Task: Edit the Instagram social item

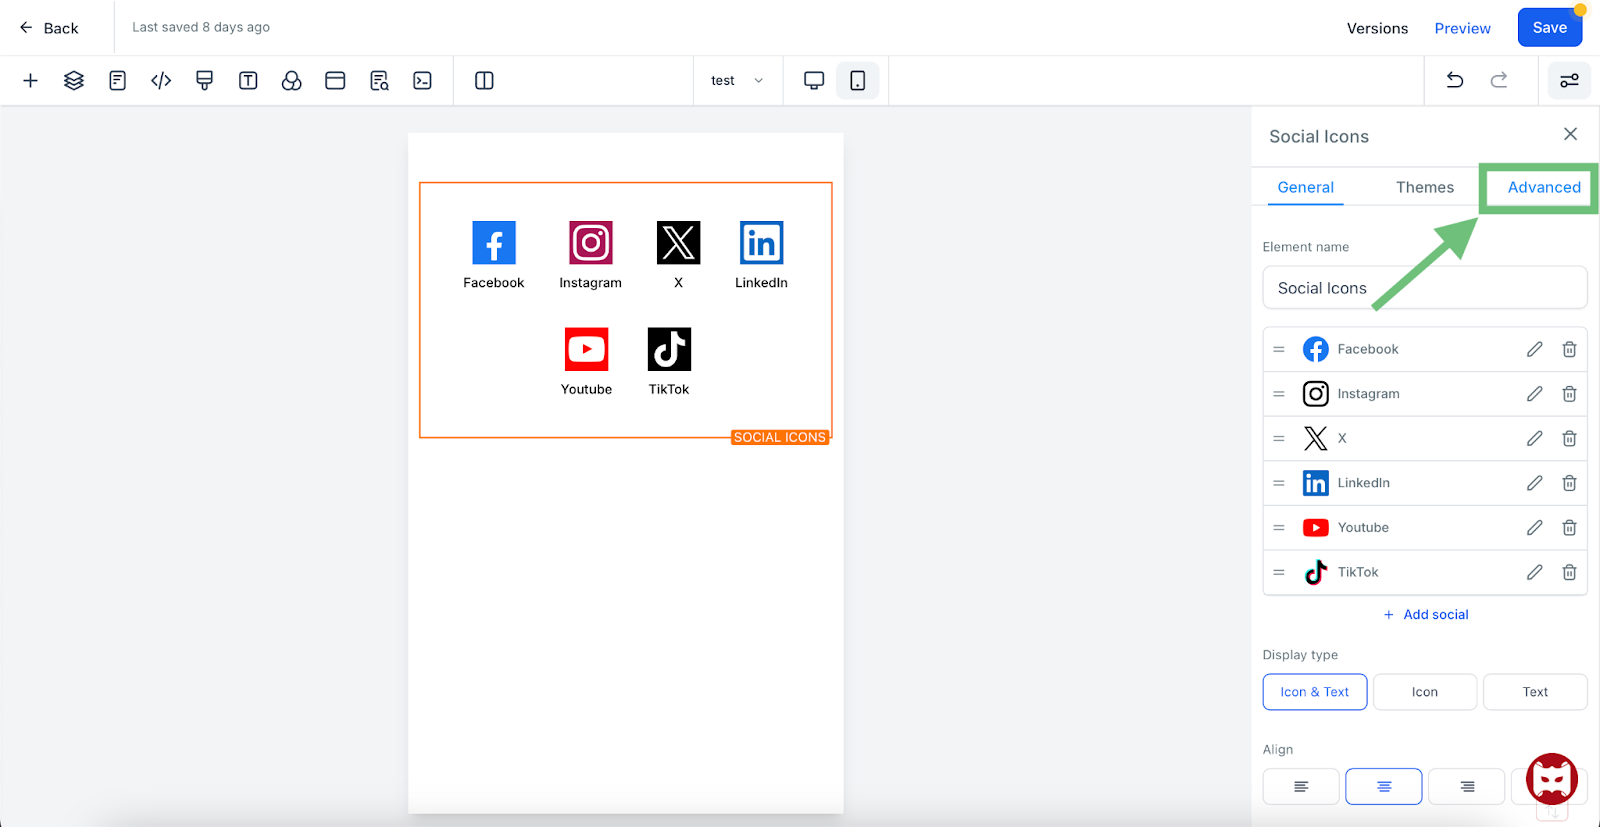Action: pos(1534,394)
